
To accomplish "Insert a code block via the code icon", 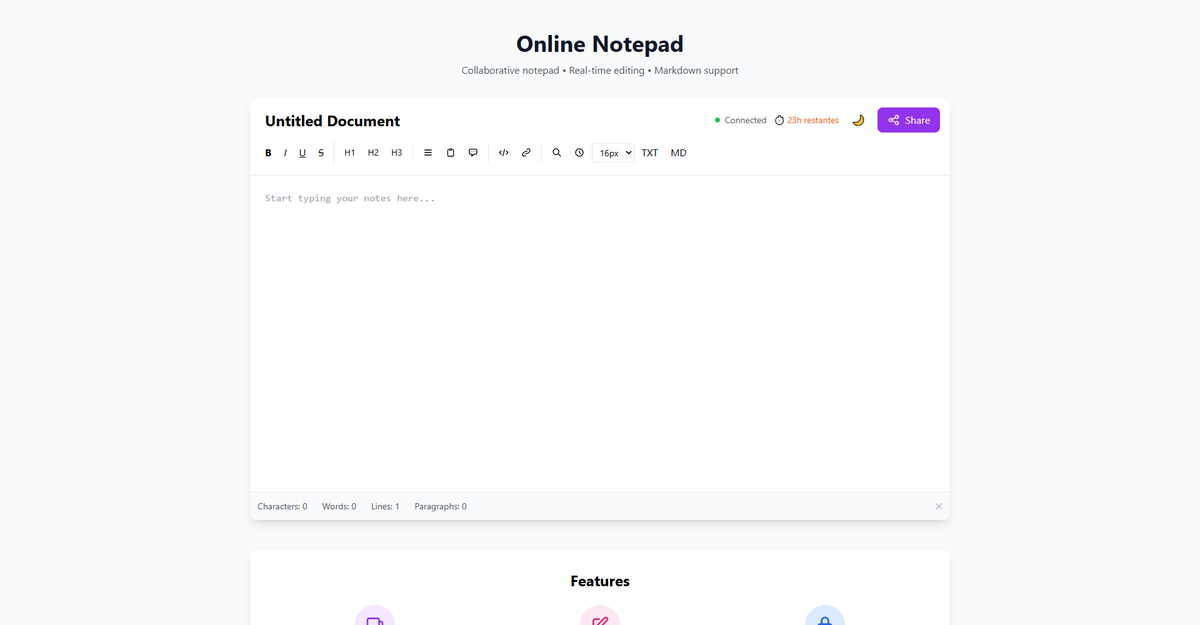I will (x=503, y=153).
